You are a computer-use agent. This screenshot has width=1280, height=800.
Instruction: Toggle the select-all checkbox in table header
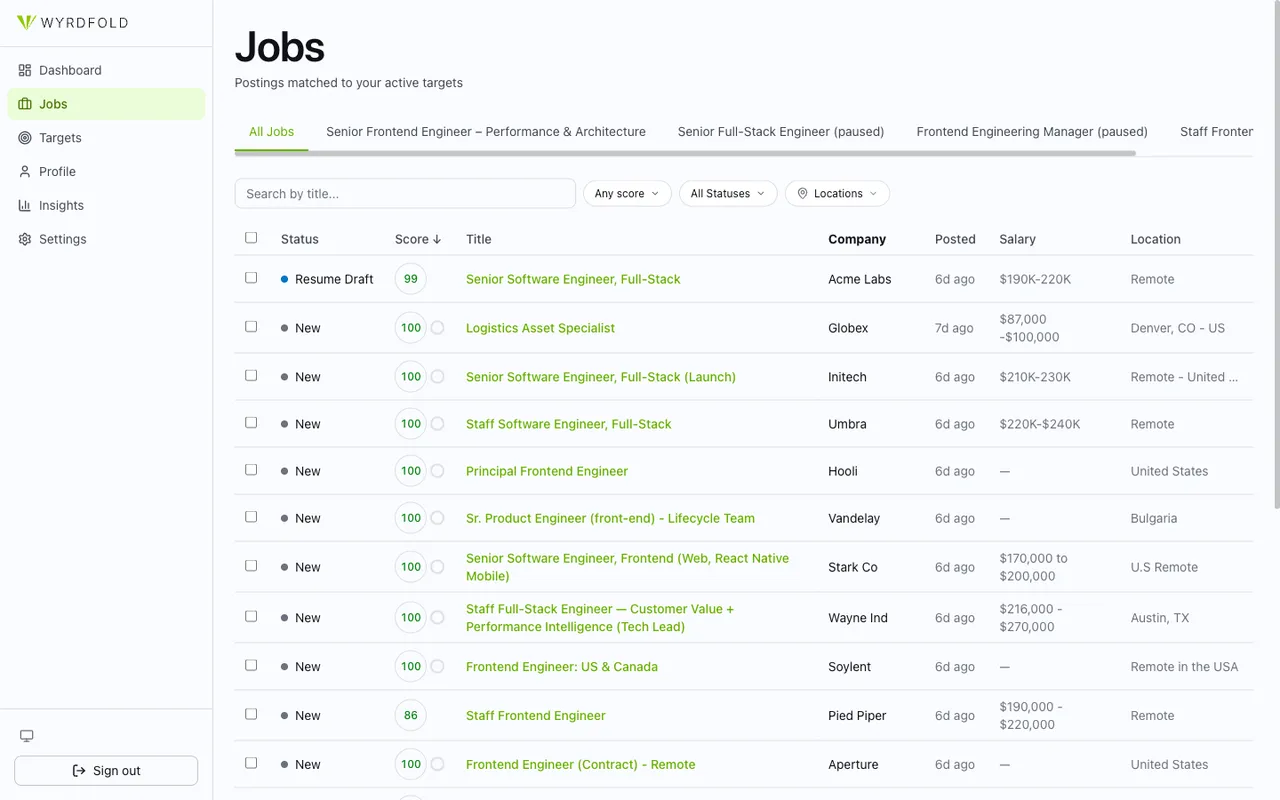pyautogui.click(x=251, y=238)
